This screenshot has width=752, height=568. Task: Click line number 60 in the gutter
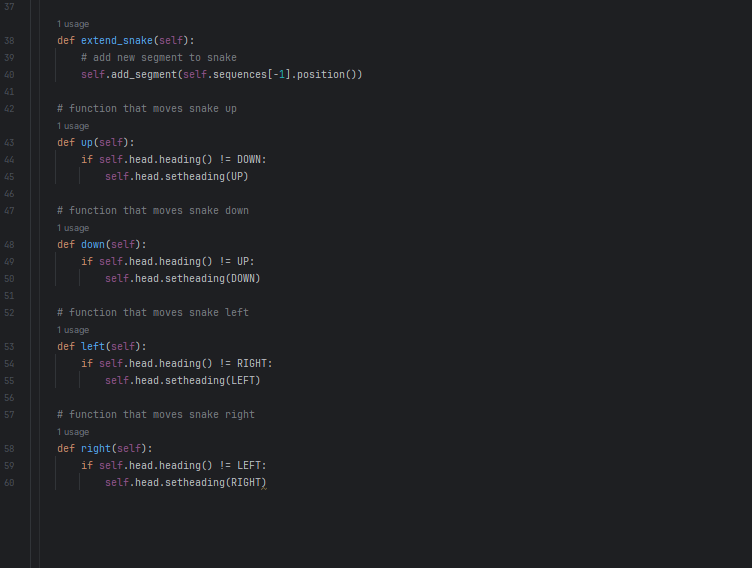click(x=9, y=482)
